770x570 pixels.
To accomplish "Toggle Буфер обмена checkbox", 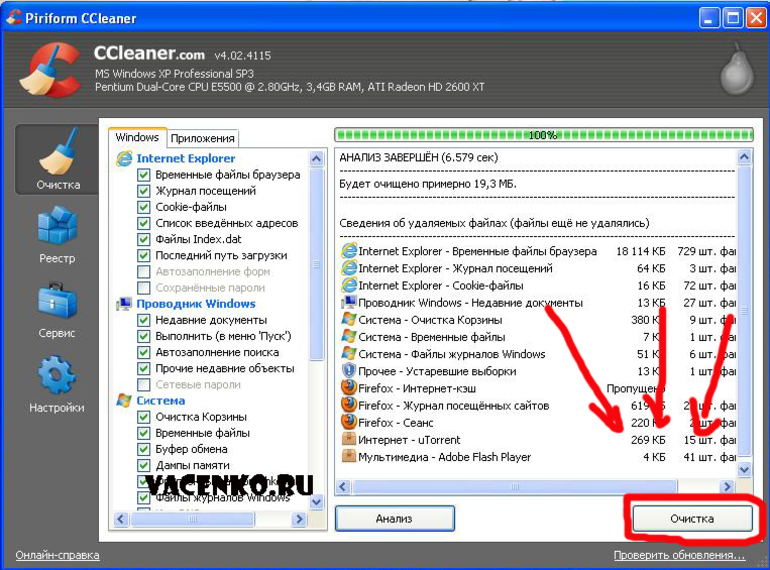I will pos(143,449).
